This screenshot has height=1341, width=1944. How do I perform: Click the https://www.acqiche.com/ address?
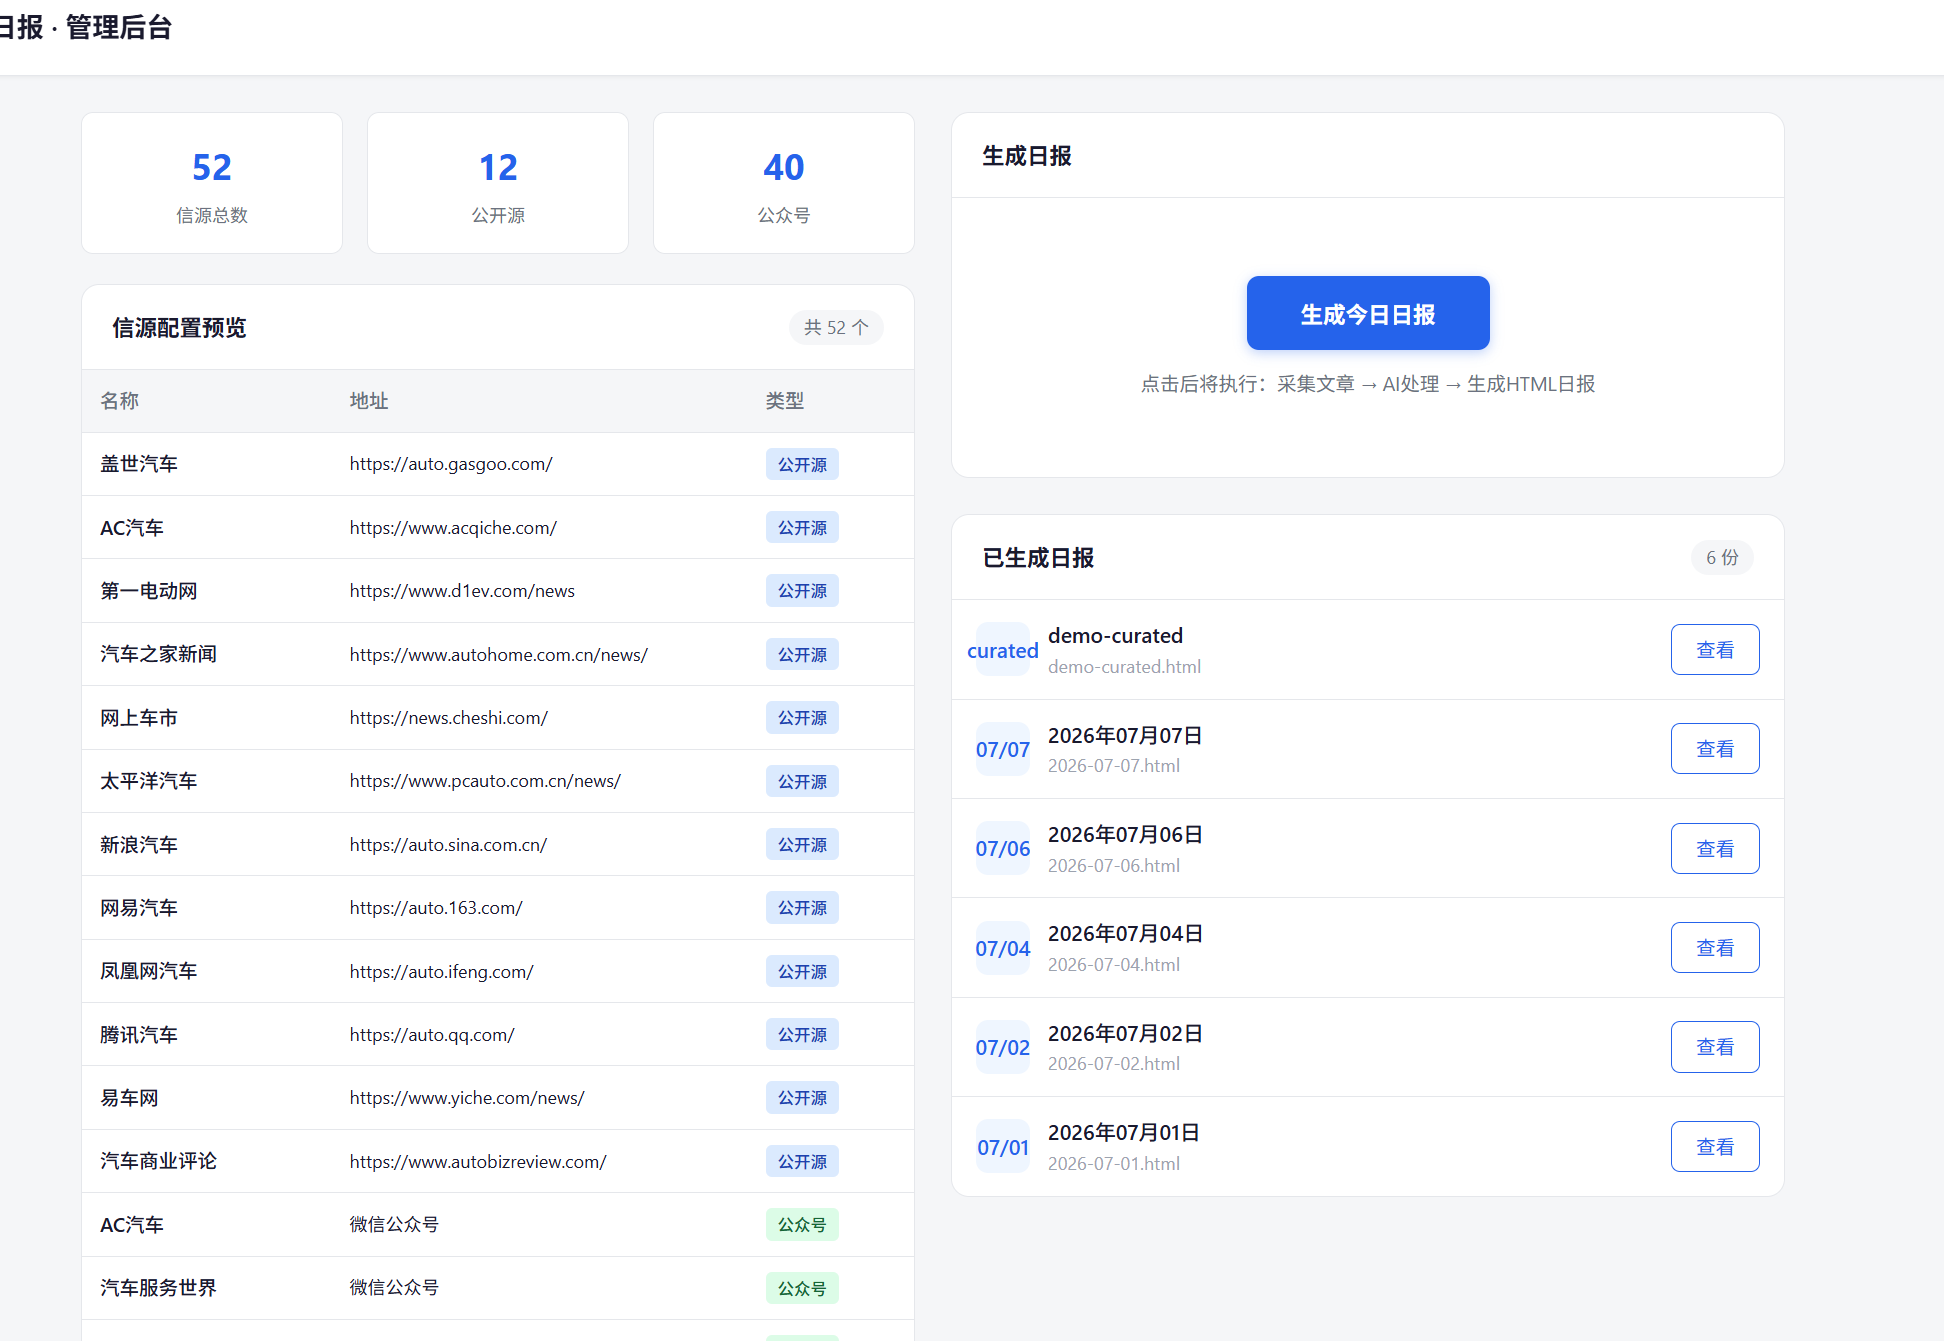453,527
